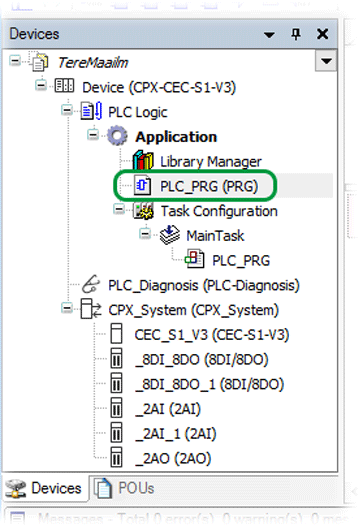
Task: Collapse the Application node
Action: coord(93,135)
